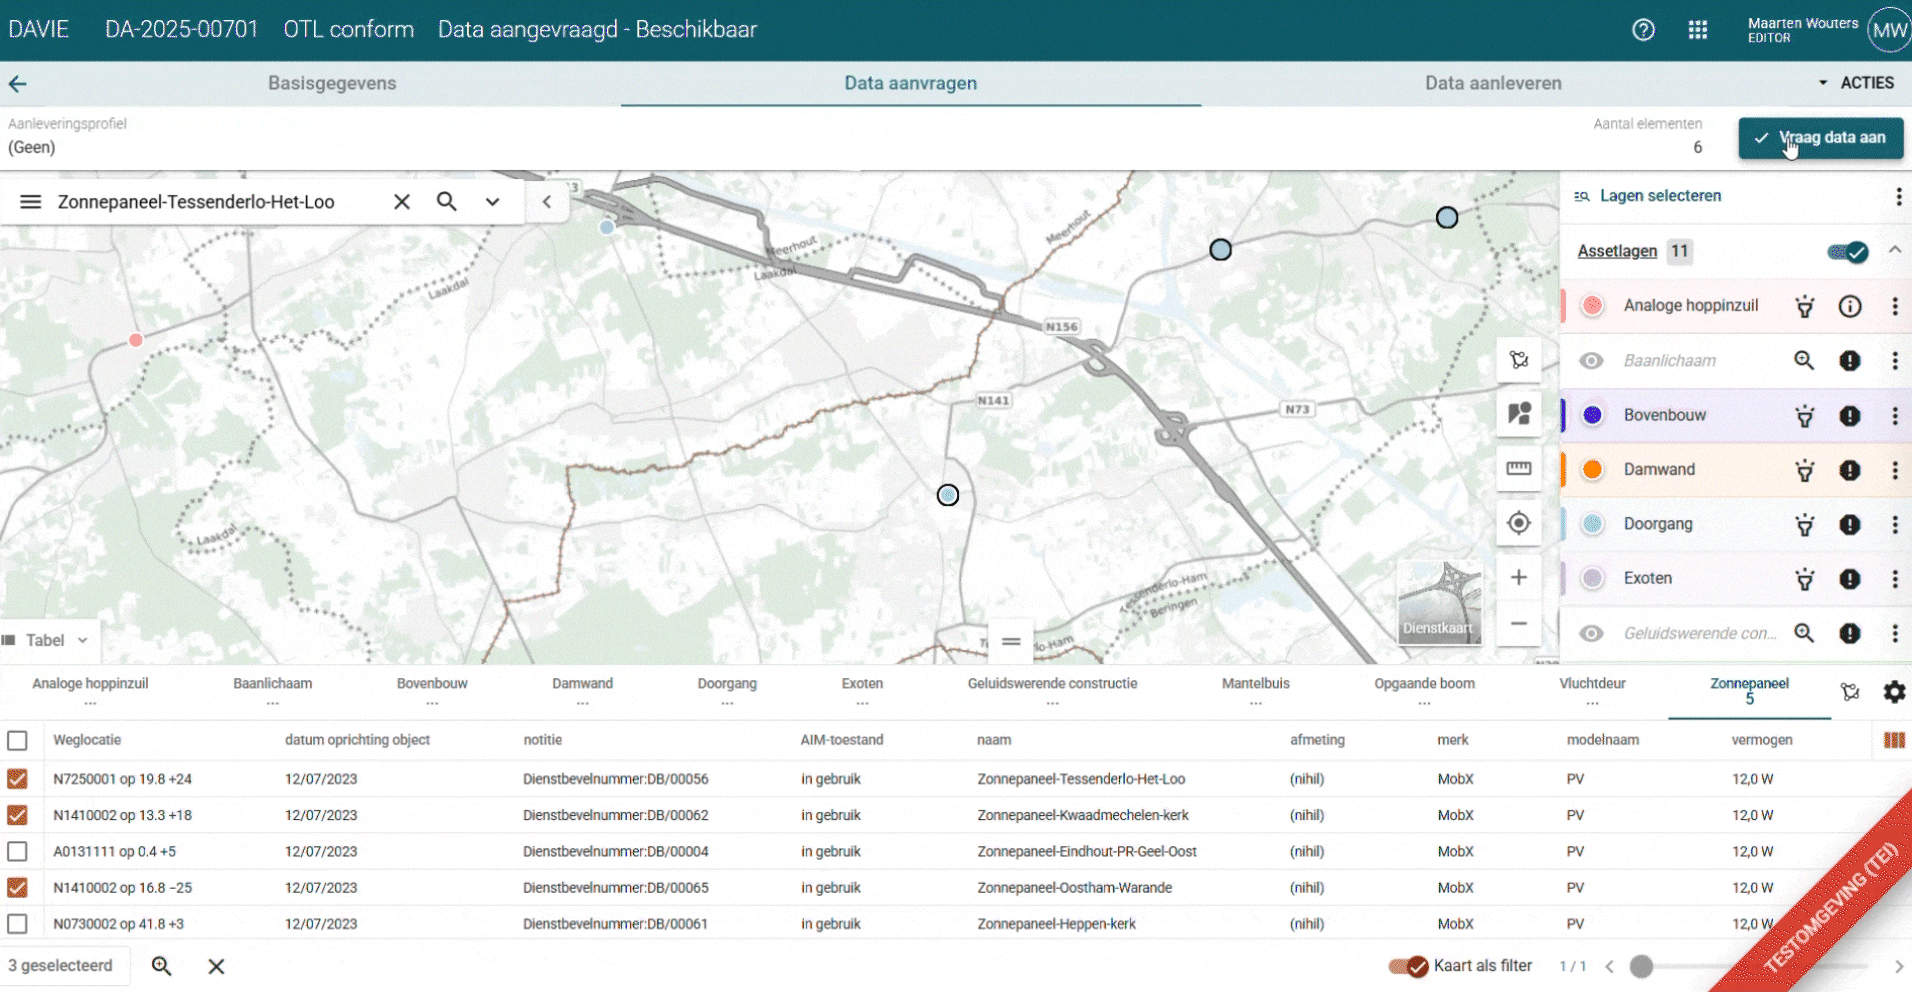Screen dimensions: 1912x992
Task: Click the map polygon selection tool
Action: 1519,360
